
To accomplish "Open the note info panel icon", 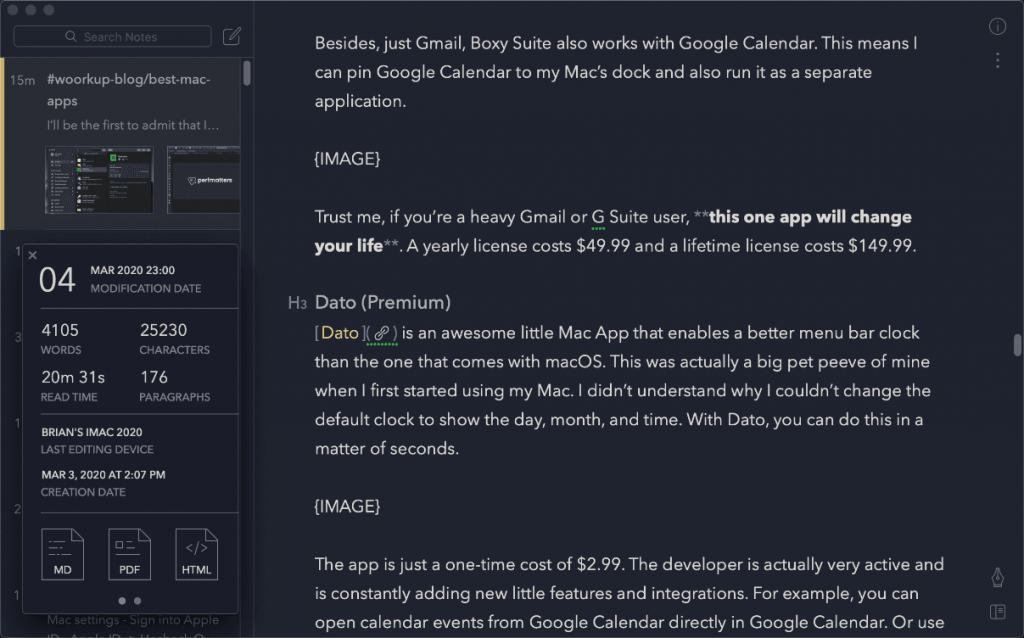I will point(997,26).
